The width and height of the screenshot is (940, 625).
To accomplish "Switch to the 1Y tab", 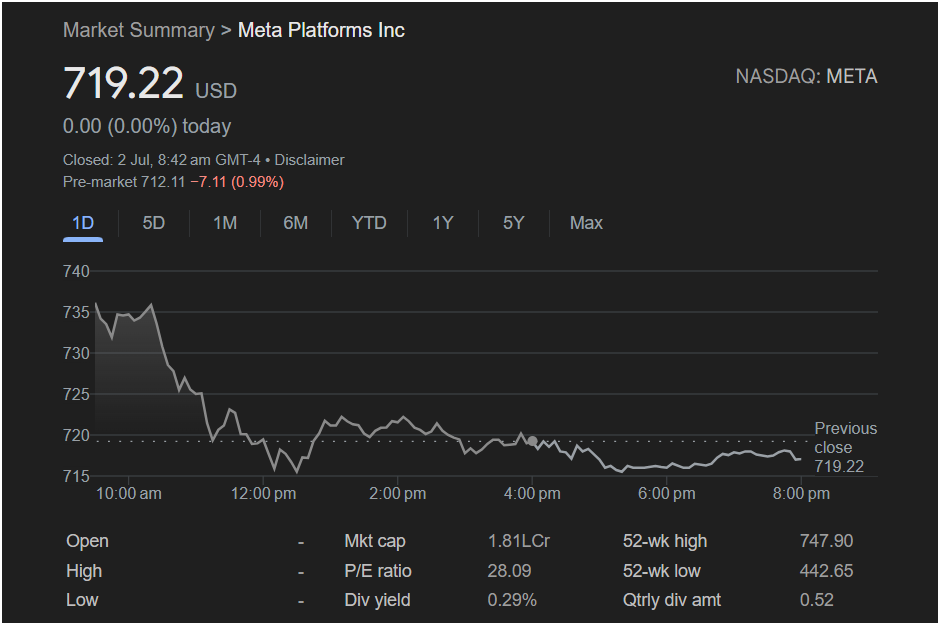I will click(443, 223).
